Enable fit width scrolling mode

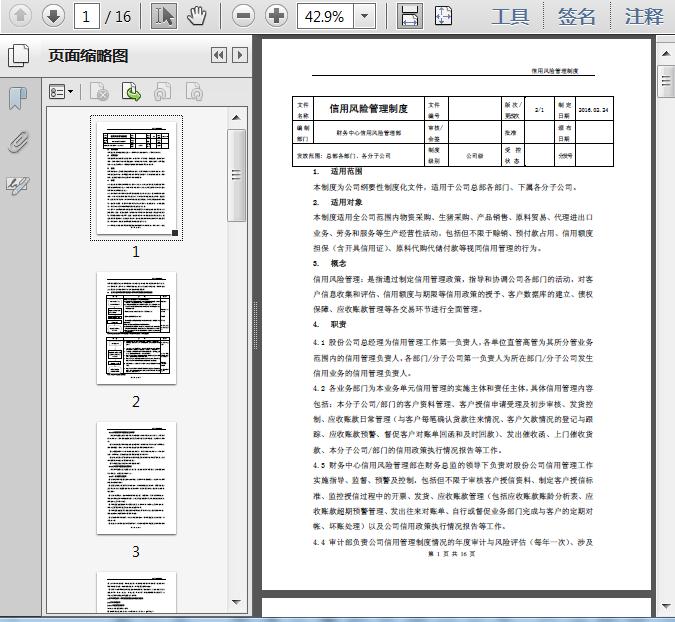[409, 16]
